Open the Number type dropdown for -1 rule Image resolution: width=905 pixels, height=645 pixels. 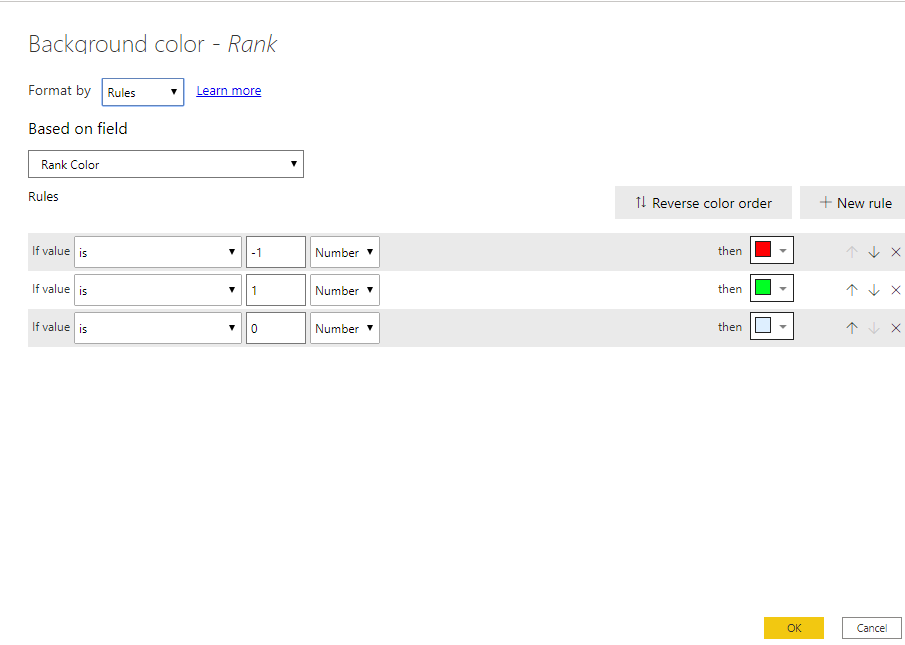345,252
